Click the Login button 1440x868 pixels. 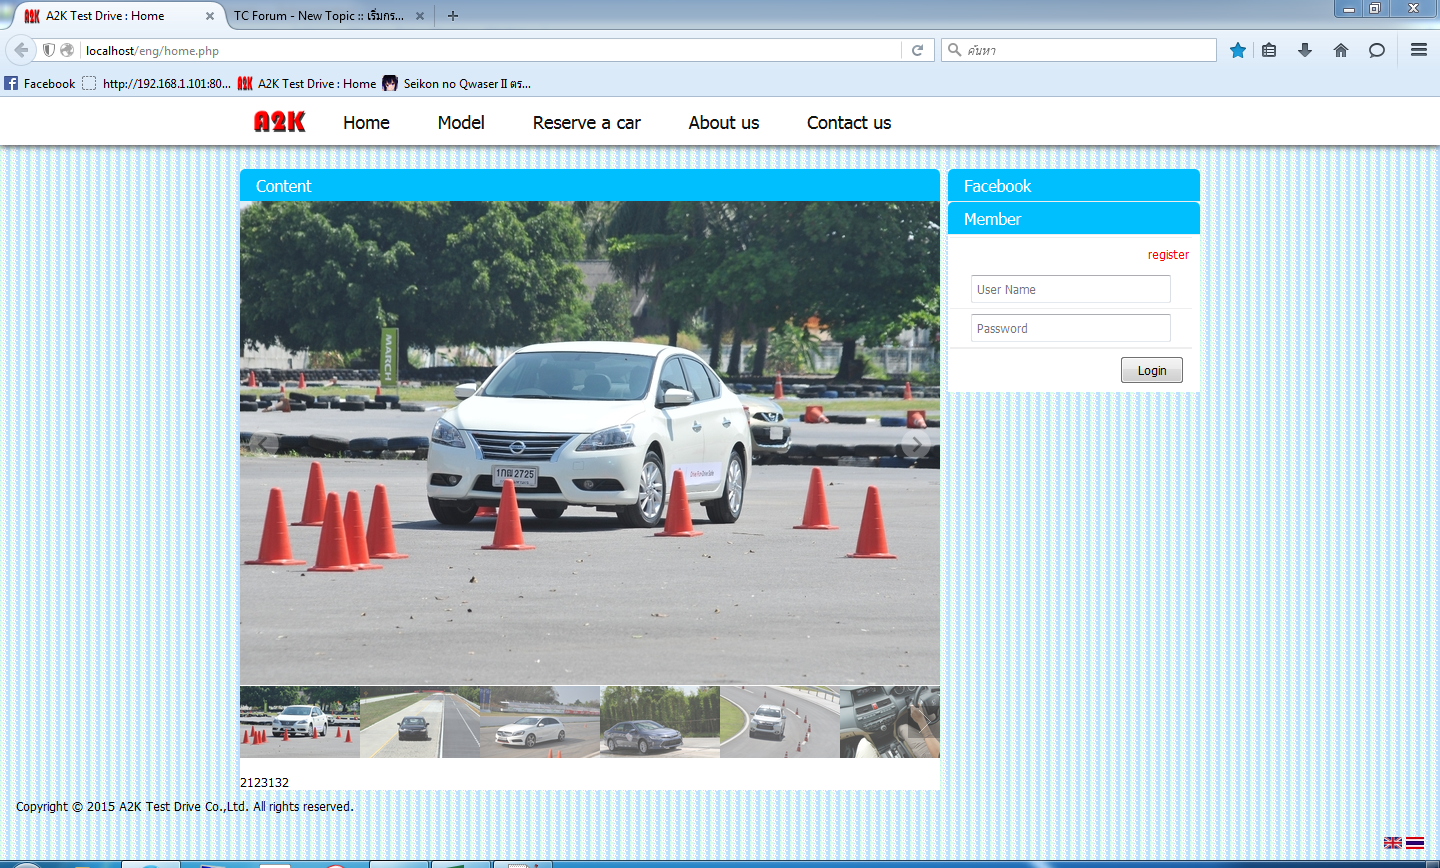1152,370
